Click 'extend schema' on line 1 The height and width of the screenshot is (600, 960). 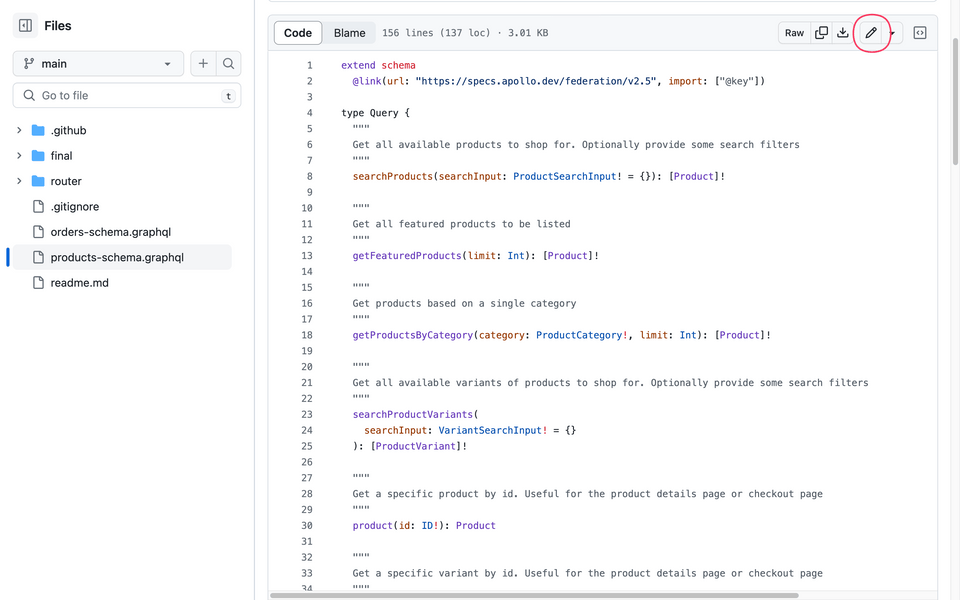coord(378,65)
